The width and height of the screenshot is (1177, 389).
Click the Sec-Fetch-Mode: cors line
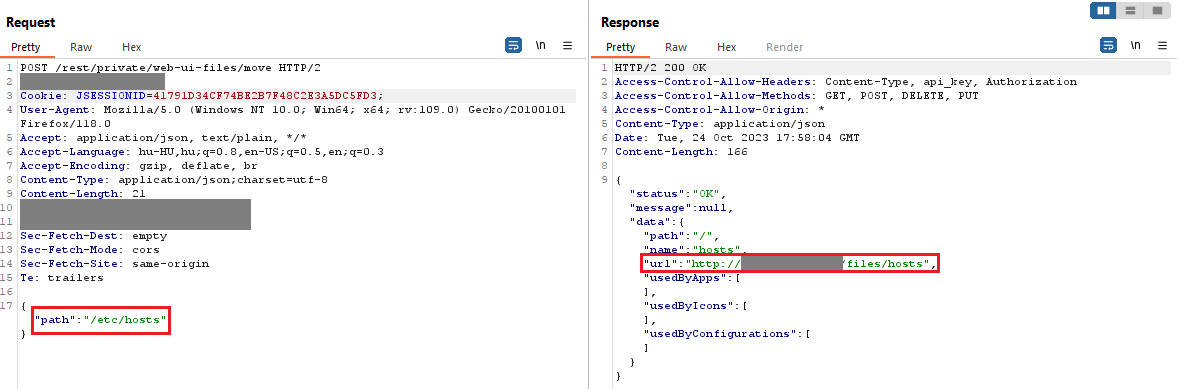[x=90, y=250]
